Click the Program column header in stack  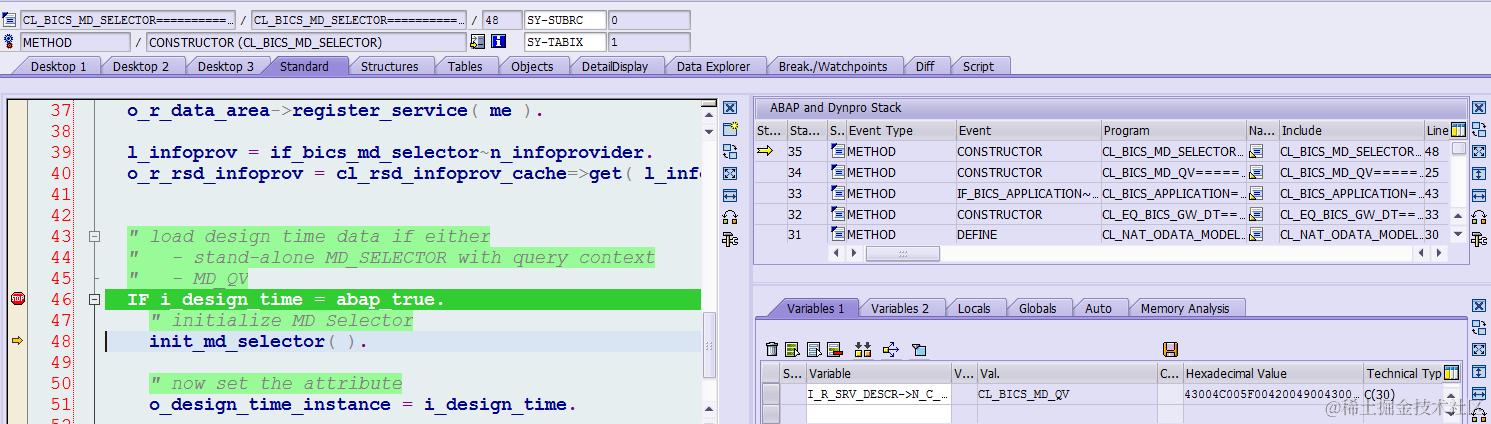coord(1173,130)
